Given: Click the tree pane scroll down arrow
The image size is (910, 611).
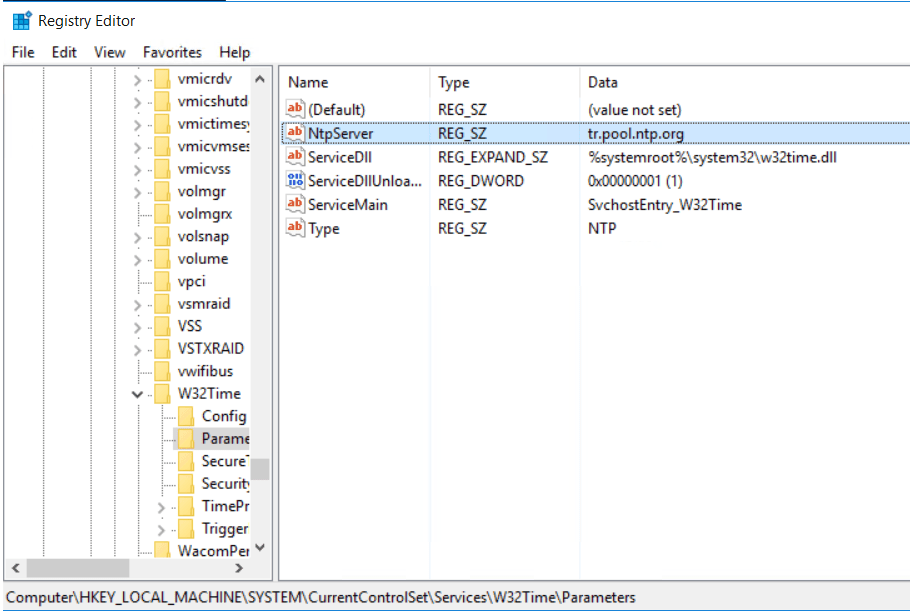Looking at the screenshot, I should 260,547.
